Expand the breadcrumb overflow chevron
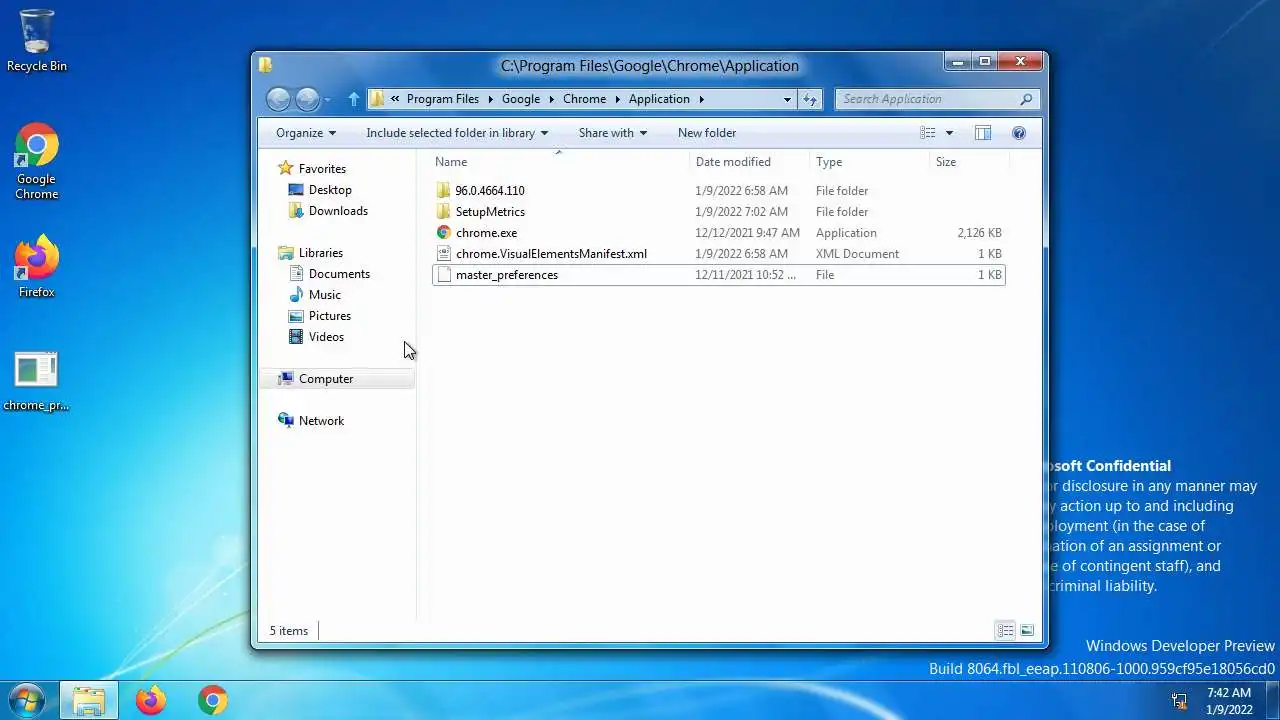 coord(396,99)
